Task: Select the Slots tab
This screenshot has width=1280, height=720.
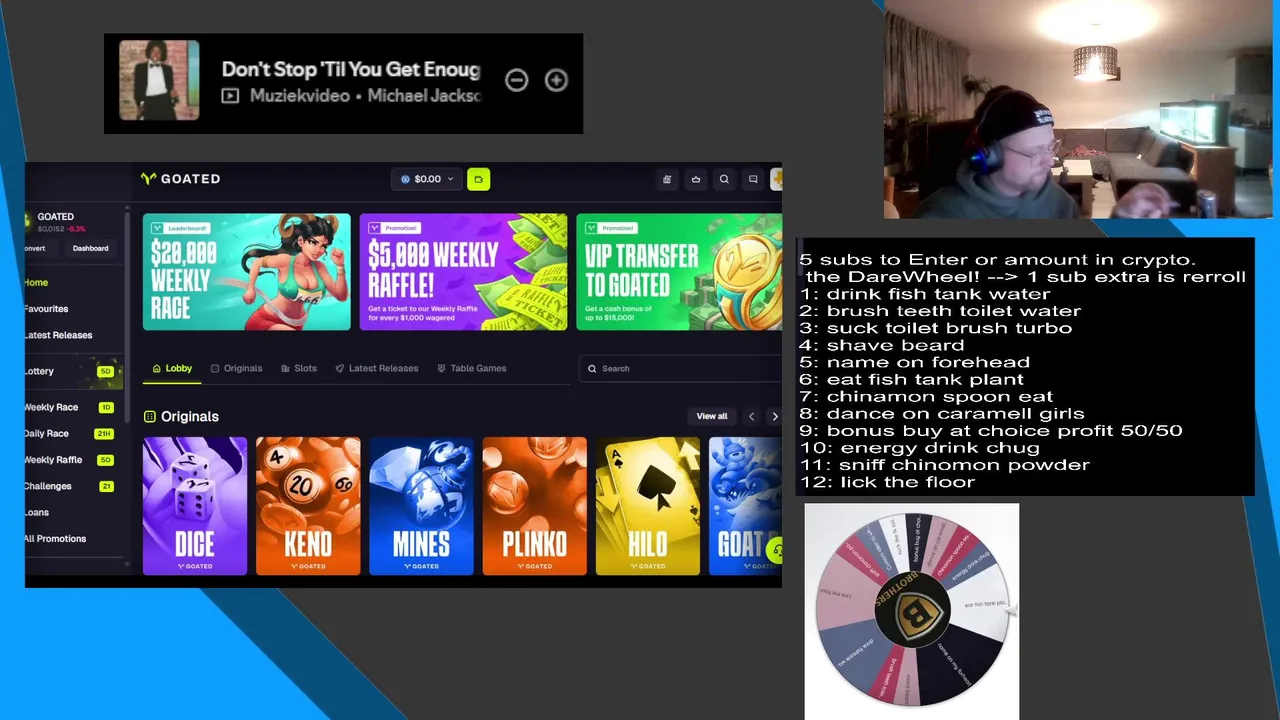Action: (x=299, y=368)
